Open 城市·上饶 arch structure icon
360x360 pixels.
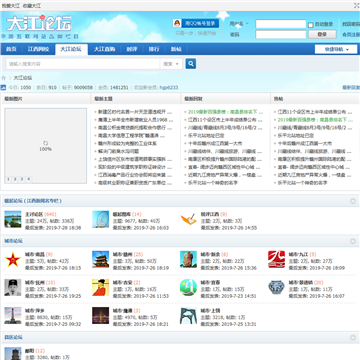pyautogui.click(x=188, y=315)
